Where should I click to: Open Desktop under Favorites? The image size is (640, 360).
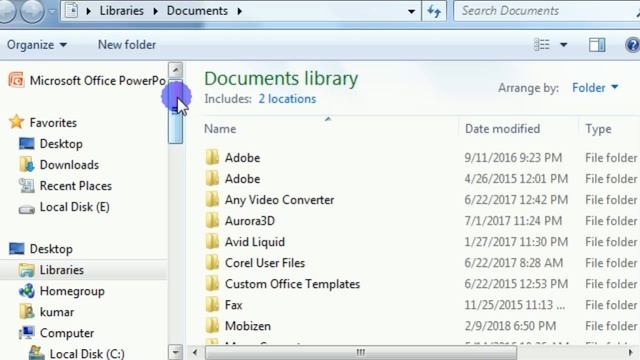61,144
